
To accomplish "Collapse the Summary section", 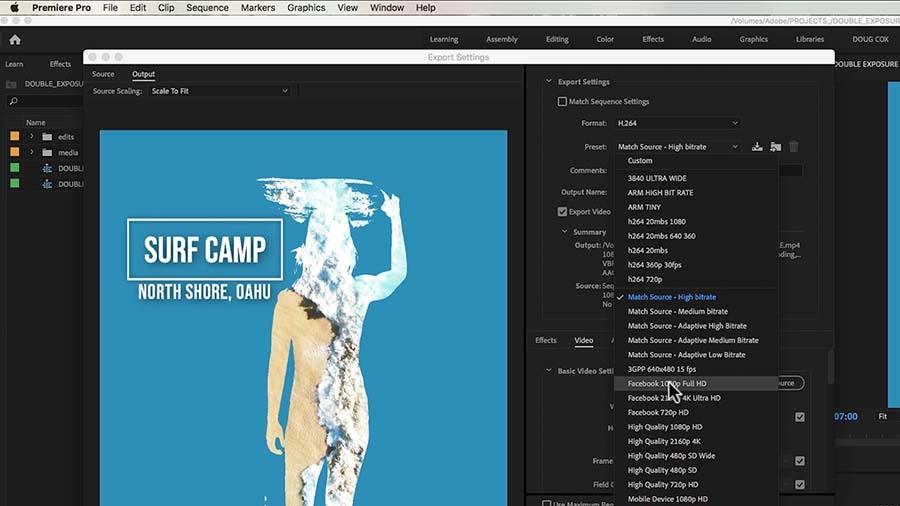I will (x=565, y=232).
